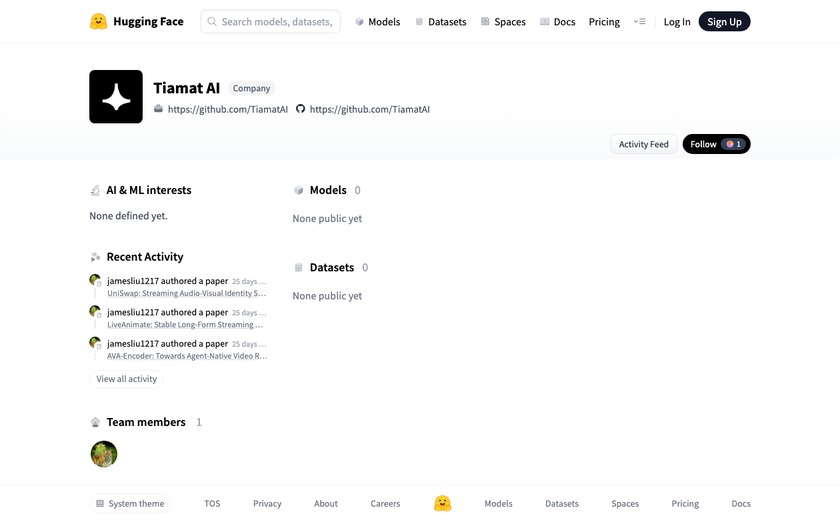
Task: Click avatar next to AVA-Encoder paper activity
Action: 95,343
